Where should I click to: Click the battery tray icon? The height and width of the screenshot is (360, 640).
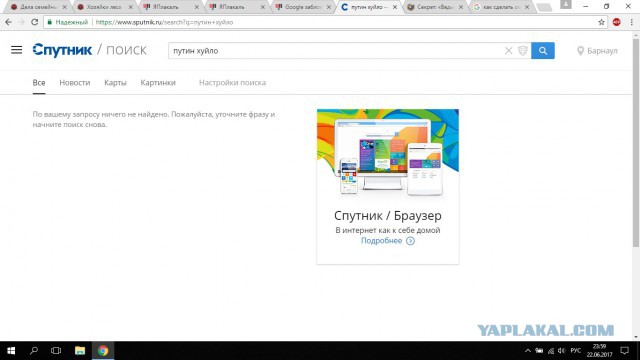pyautogui.click(x=539, y=351)
